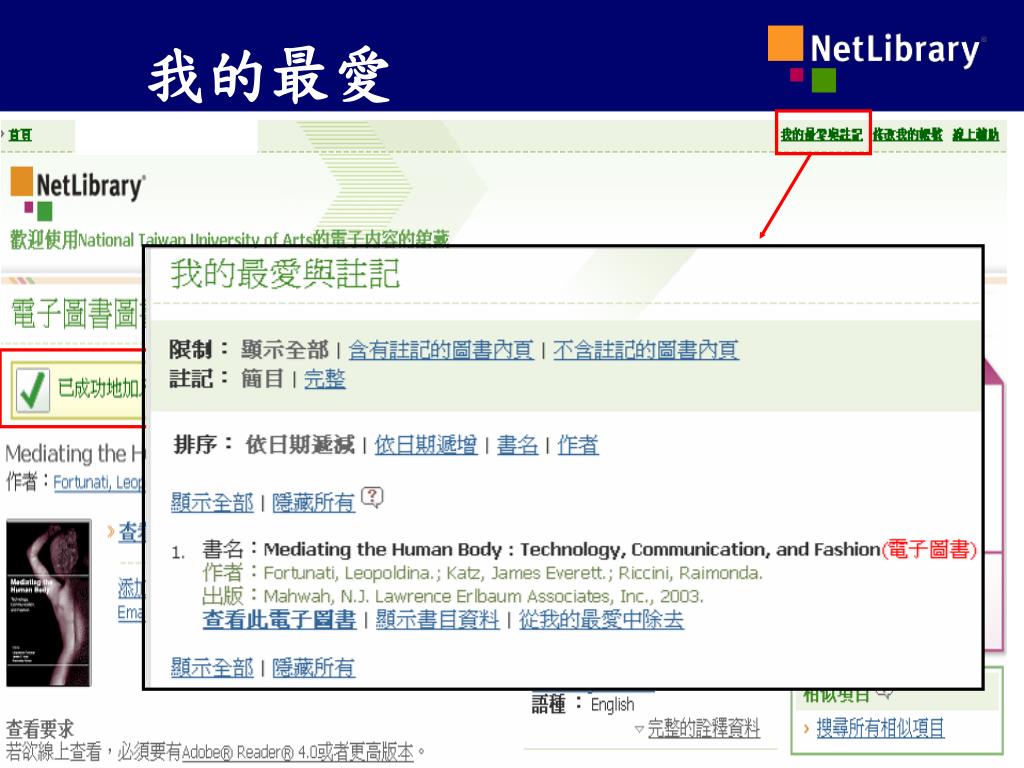Click the NetLibrary logo in the page header
This screenshot has height=768, width=1024.
pyautogui.click(x=77, y=193)
